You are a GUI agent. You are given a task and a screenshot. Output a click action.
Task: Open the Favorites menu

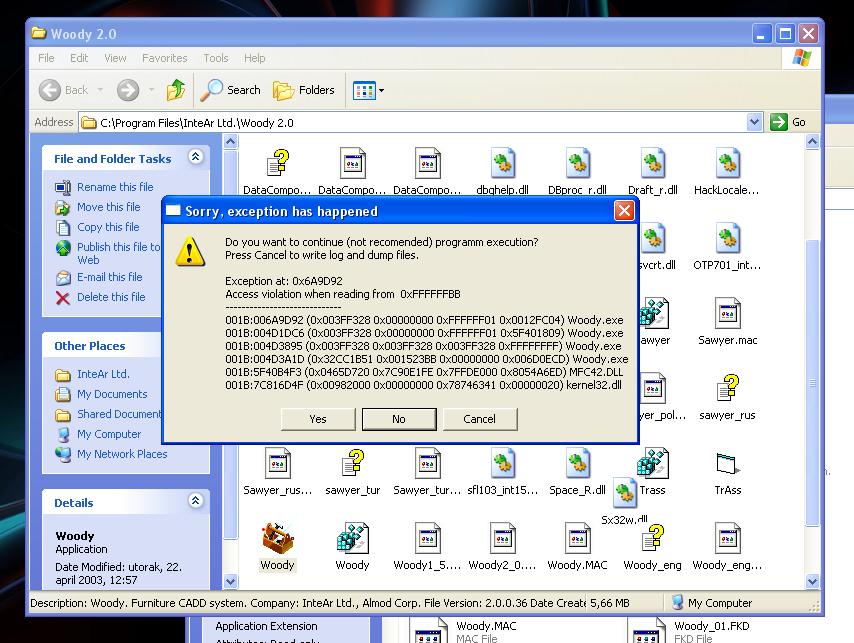164,58
